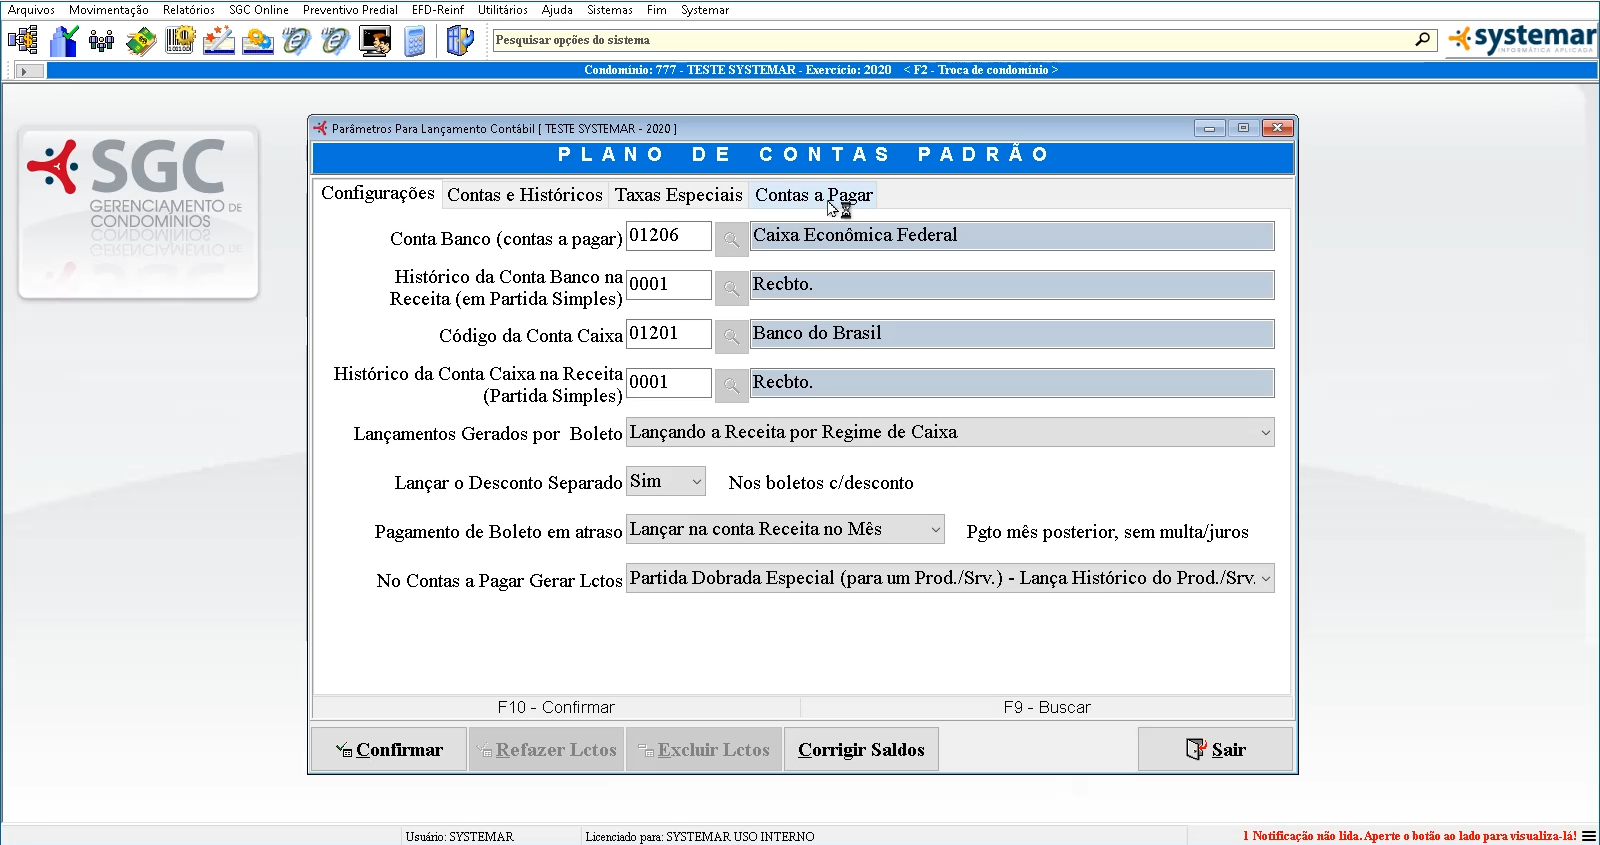This screenshot has width=1600, height=845.
Task: Expand Pagamento de Boleto em atraso dropdown
Action: (935, 530)
